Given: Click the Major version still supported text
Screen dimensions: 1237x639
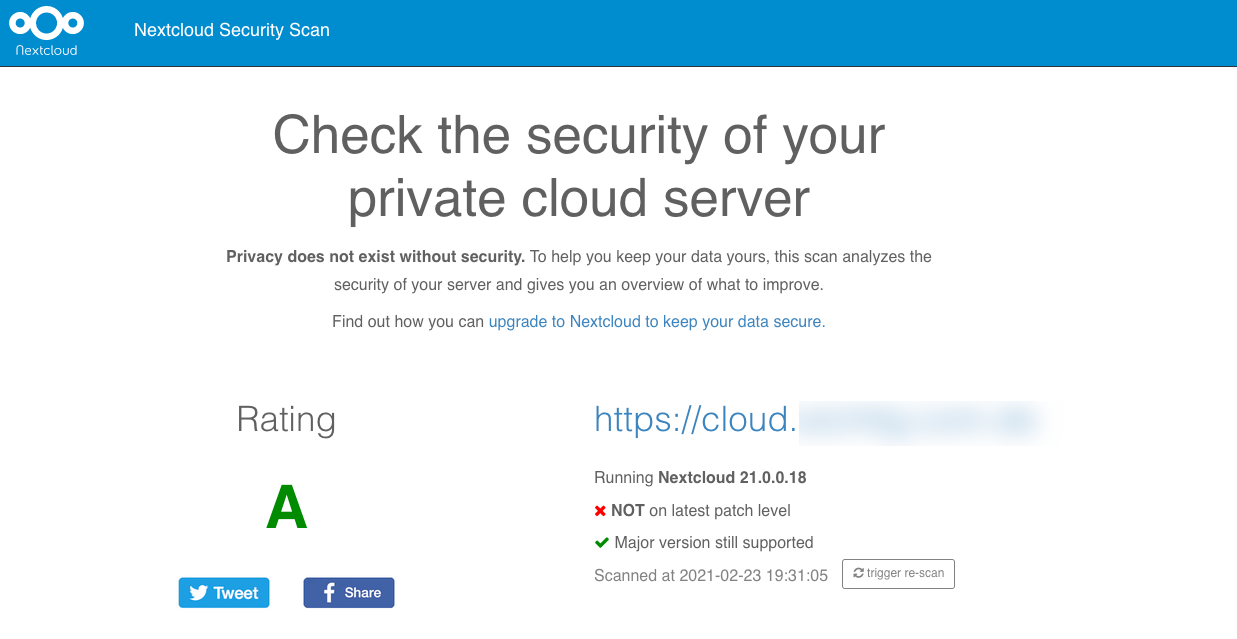Looking at the screenshot, I should [714, 543].
